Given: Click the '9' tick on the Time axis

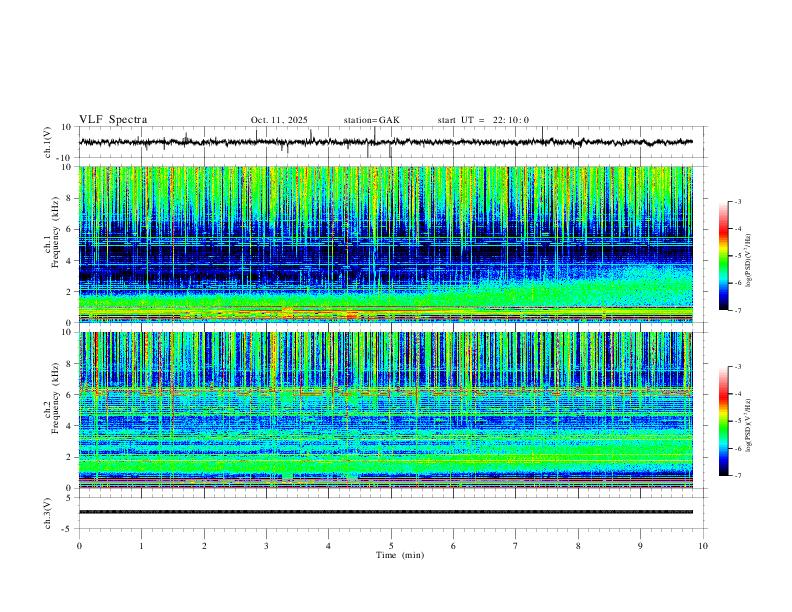Looking at the screenshot, I should [x=640, y=546].
